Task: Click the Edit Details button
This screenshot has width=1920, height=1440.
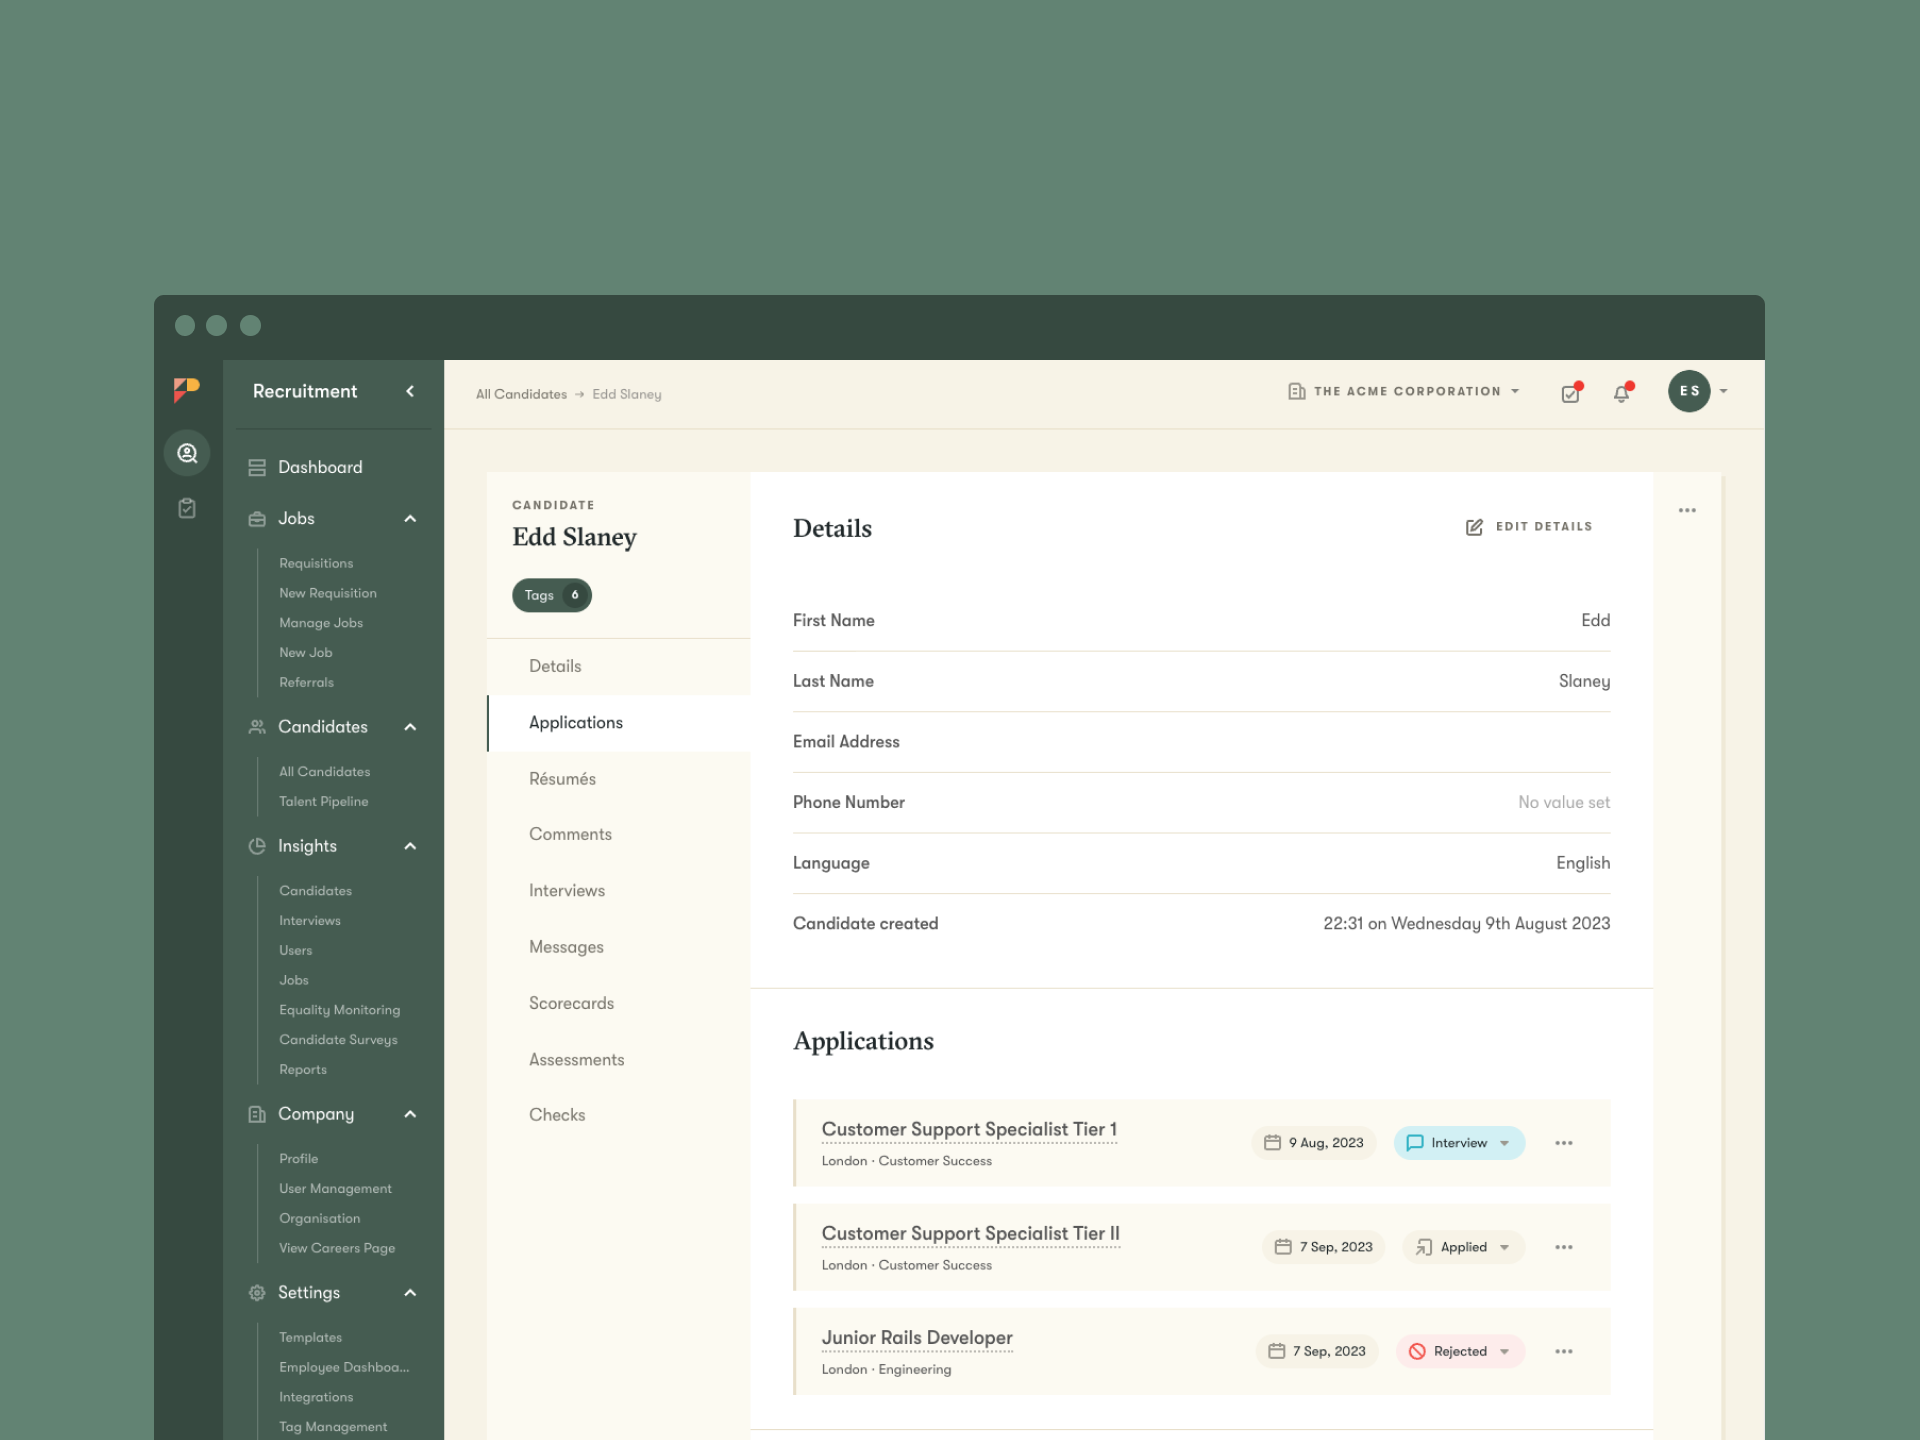Action: point(1529,526)
